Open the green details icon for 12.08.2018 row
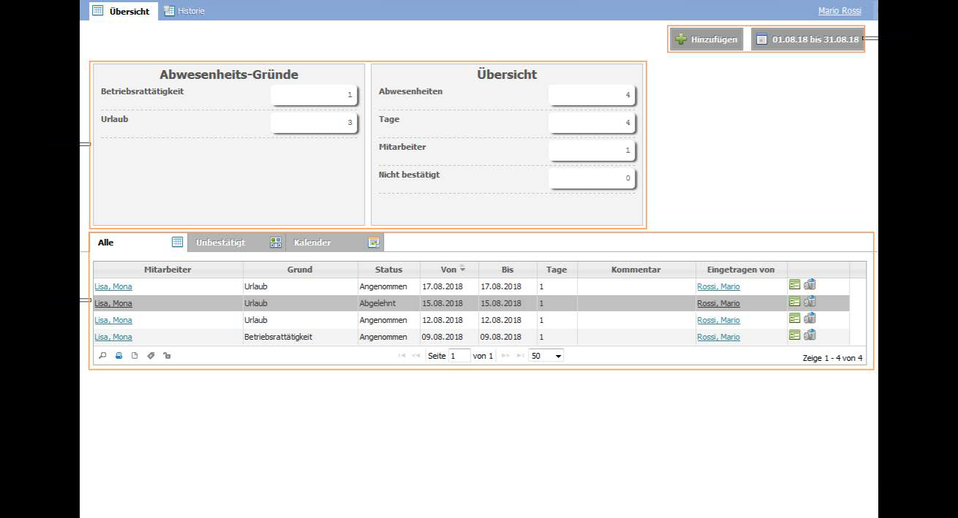 (794, 318)
